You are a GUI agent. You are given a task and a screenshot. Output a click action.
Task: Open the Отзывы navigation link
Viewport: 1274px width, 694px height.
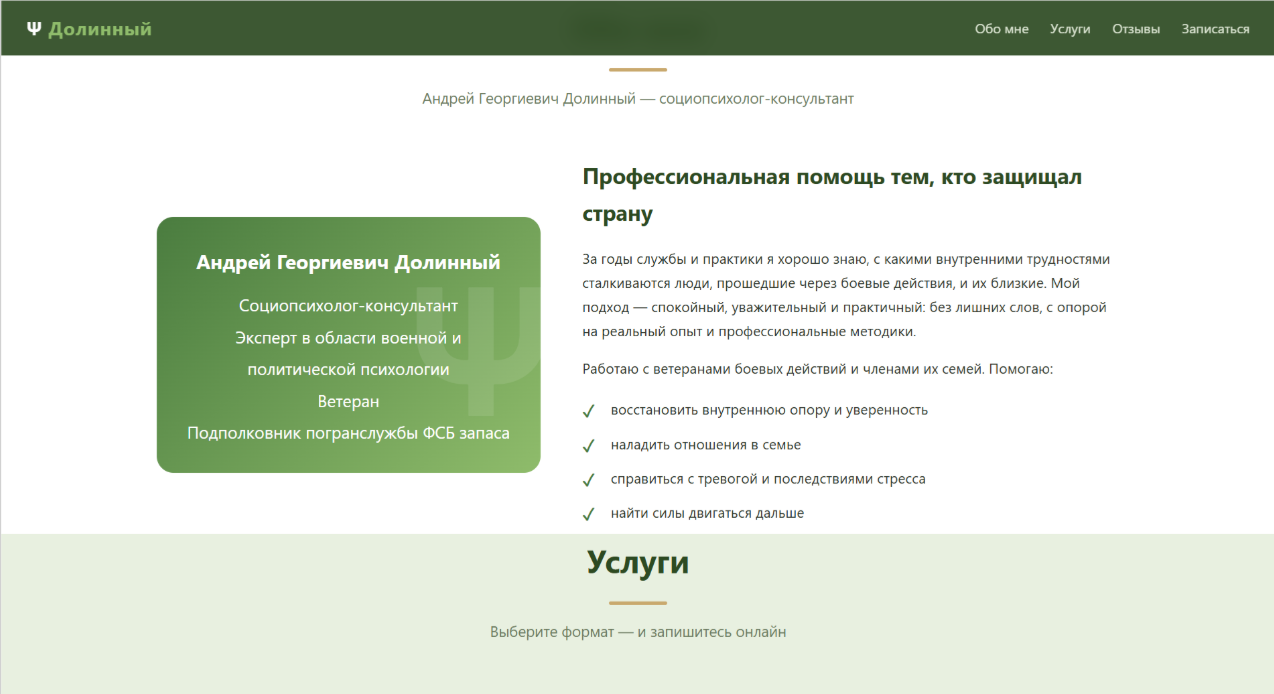tap(1136, 29)
